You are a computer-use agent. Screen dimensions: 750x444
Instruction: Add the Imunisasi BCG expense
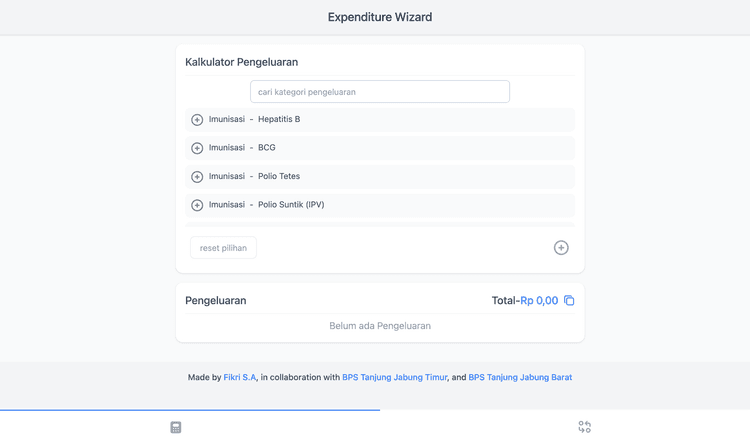(x=197, y=148)
